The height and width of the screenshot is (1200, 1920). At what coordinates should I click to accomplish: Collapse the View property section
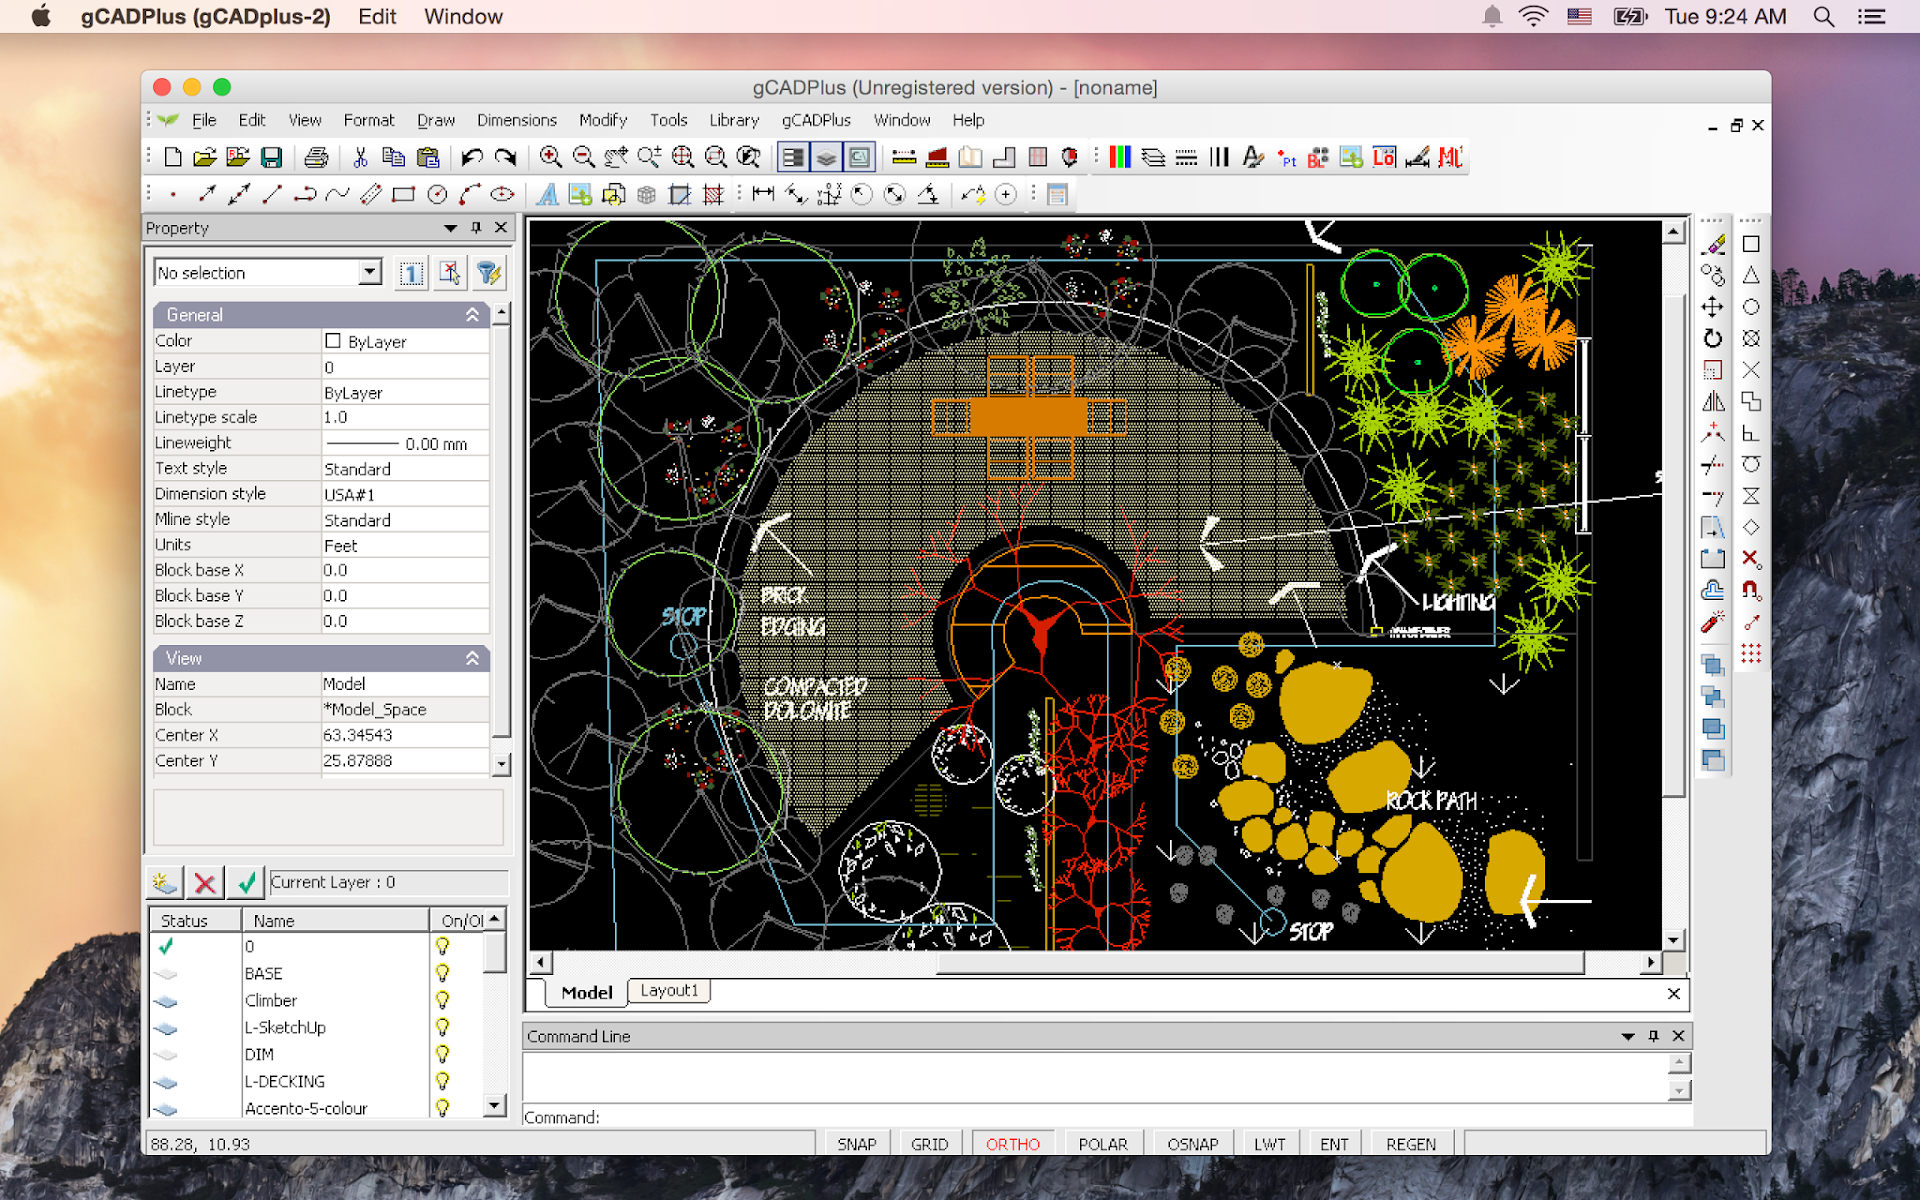click(472, 658)
